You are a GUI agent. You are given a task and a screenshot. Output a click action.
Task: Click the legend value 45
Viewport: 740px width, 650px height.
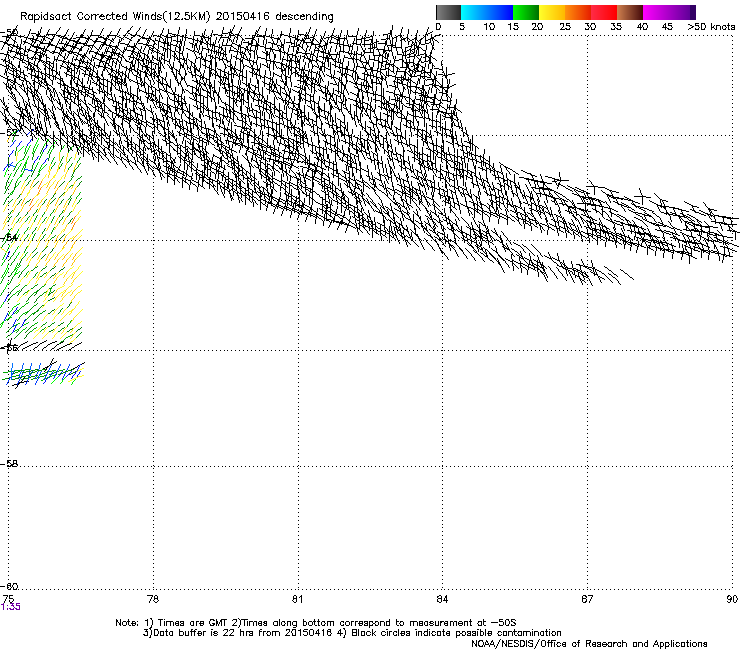tap(667, 26)
